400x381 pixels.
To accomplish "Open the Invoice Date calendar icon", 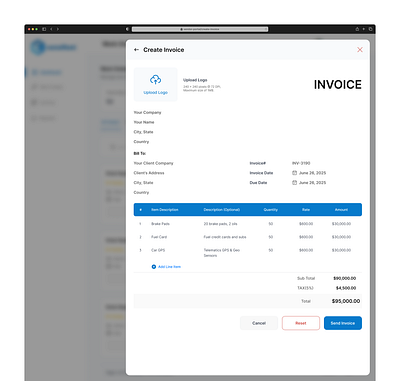I will point(295,173).
